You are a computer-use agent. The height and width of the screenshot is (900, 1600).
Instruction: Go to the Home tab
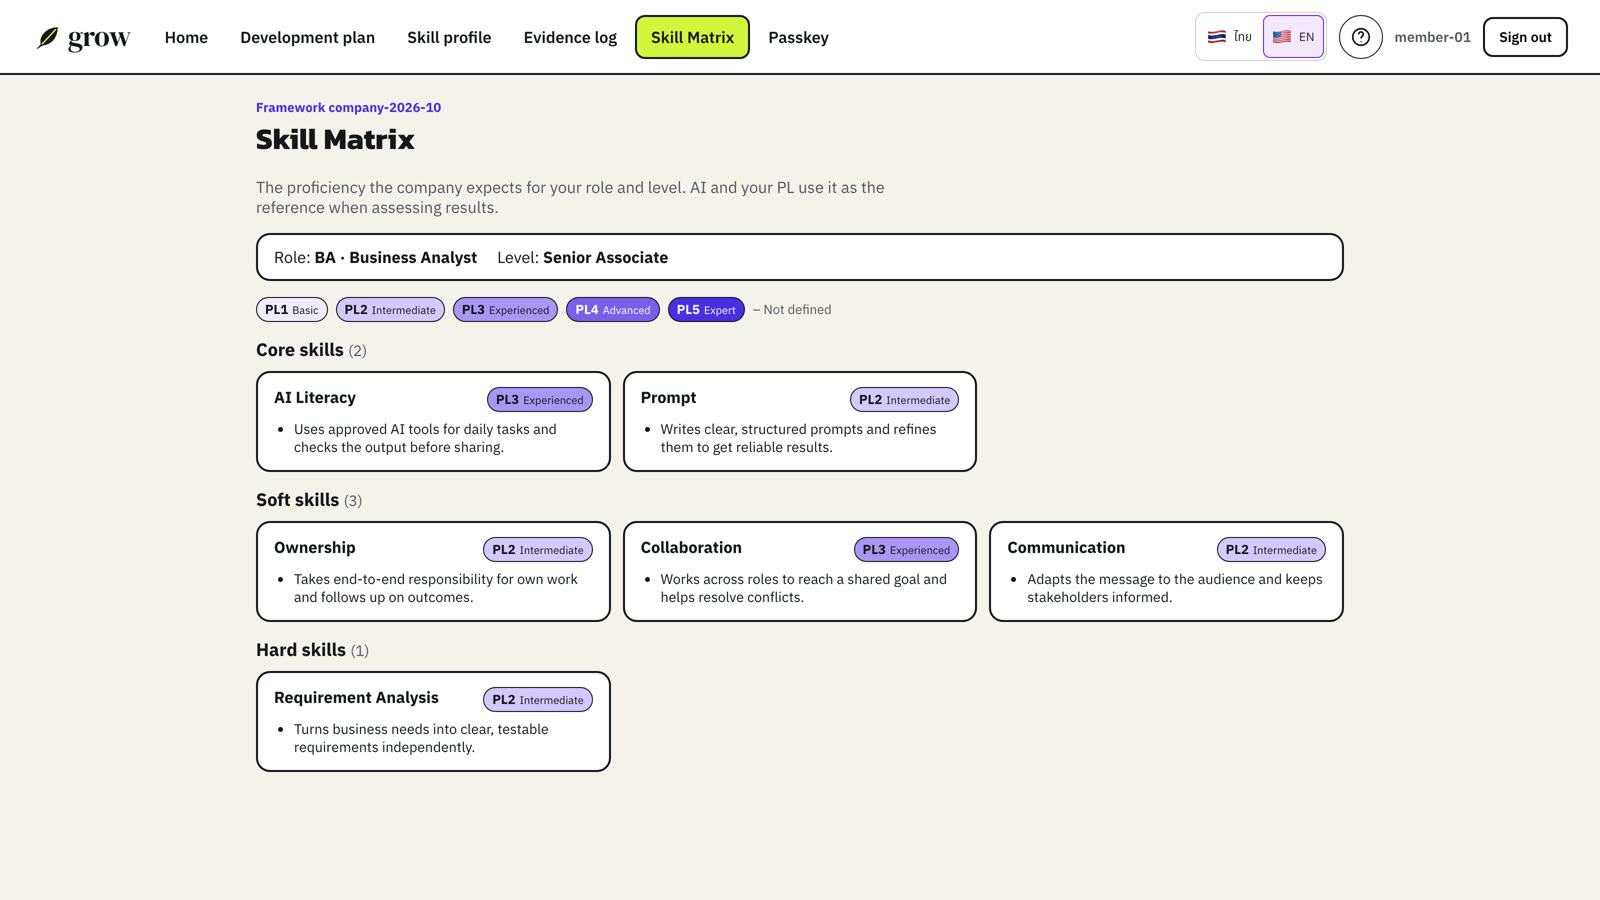[186, 37]
